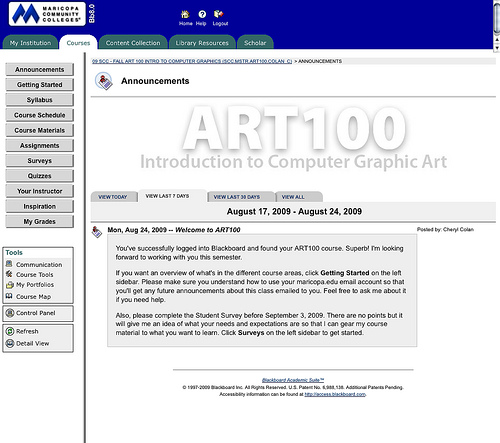The image size is (500, 443).
Task: Click the Refresh icon
Action: (x=10, y=331)
